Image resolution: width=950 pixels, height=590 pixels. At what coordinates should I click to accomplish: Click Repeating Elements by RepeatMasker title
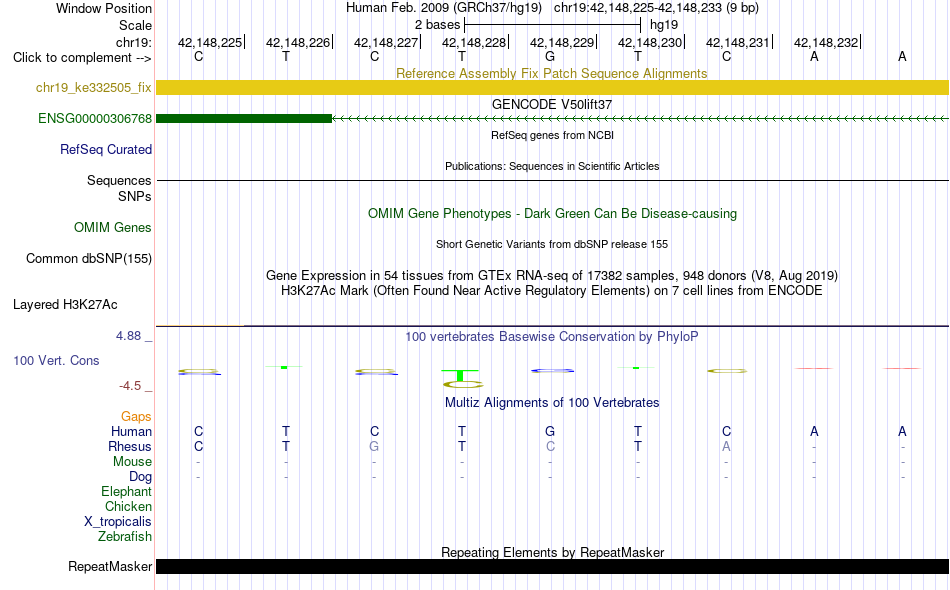point(552,552)
